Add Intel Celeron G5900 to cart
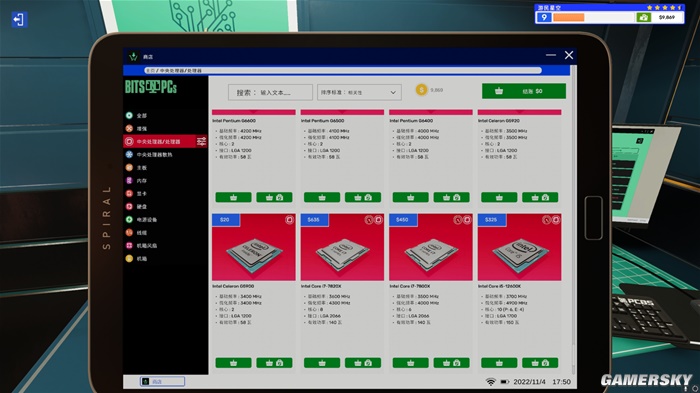 click(x=233, y=363)
